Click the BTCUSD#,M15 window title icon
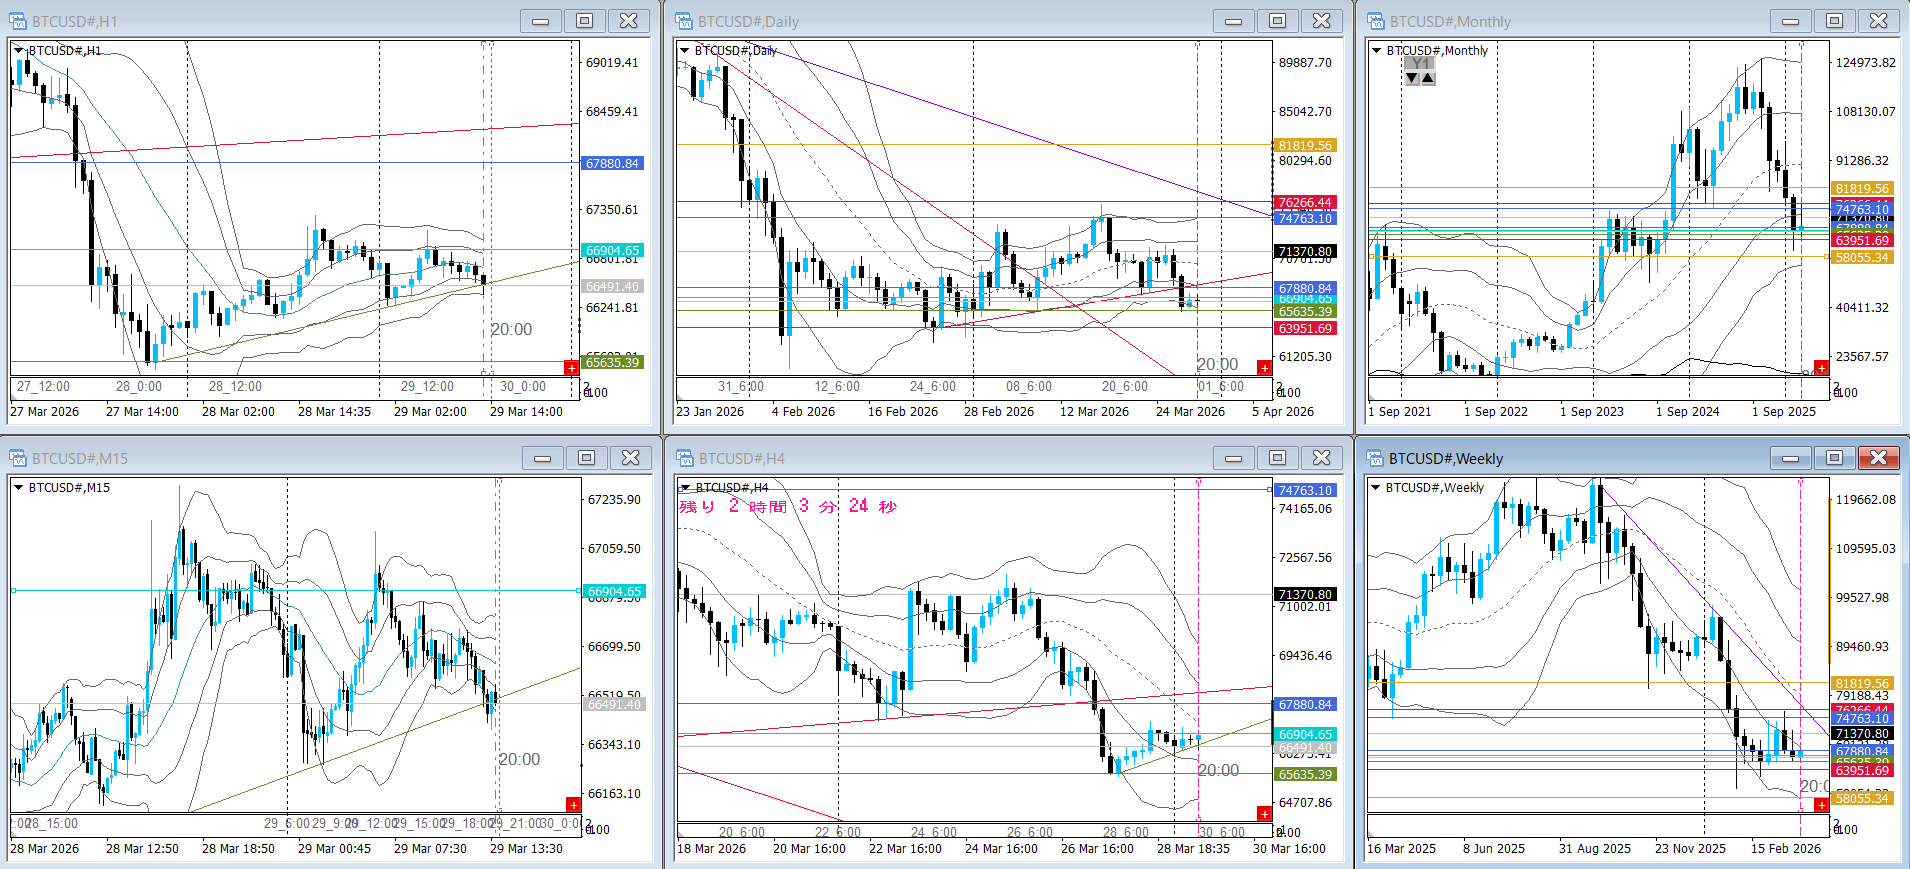This screenshot has height=869, width=1910. [18, 458]
